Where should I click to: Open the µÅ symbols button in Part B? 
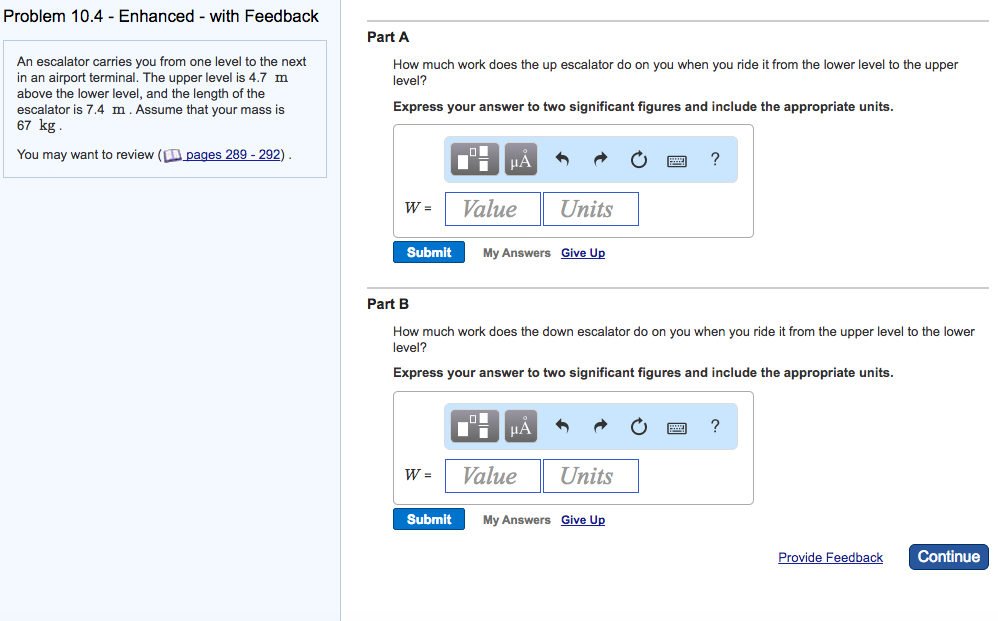pyautogui.click(x=521, y=426)
